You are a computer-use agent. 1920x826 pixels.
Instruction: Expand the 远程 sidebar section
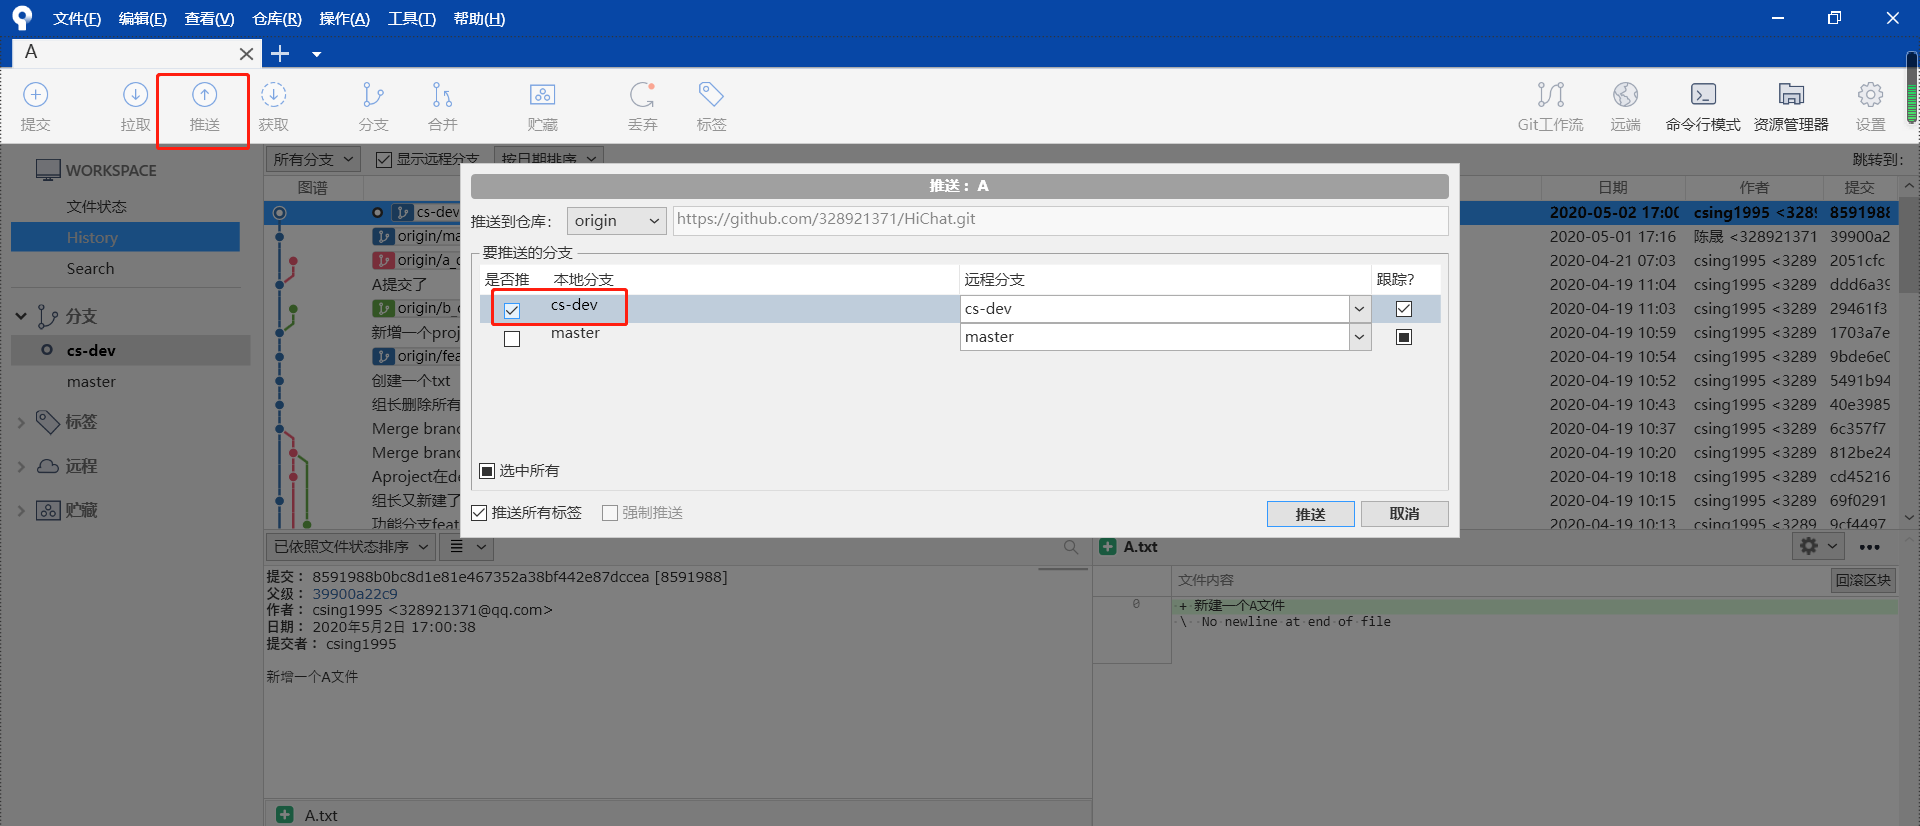pos(21,466)
